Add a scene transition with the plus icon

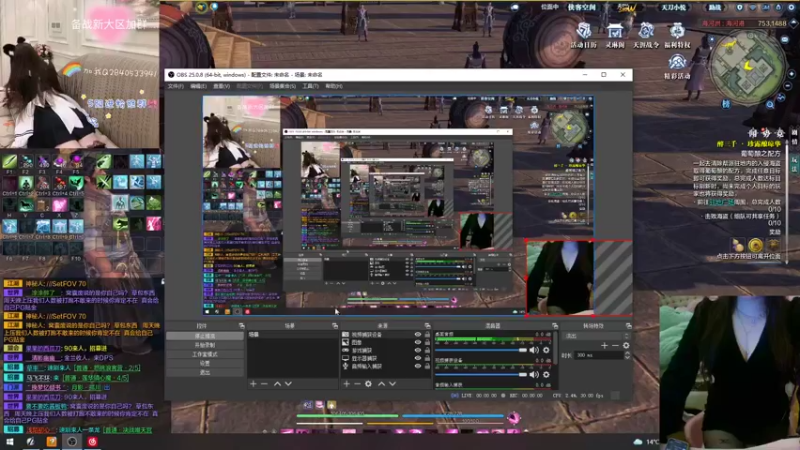click(x=604, y=345)
